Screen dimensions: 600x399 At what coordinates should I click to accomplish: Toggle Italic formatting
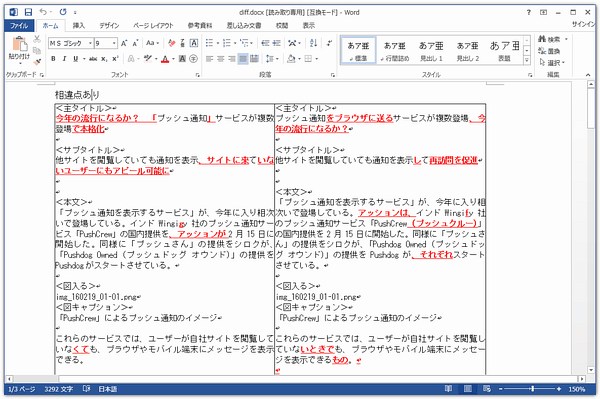pos(64,59)
